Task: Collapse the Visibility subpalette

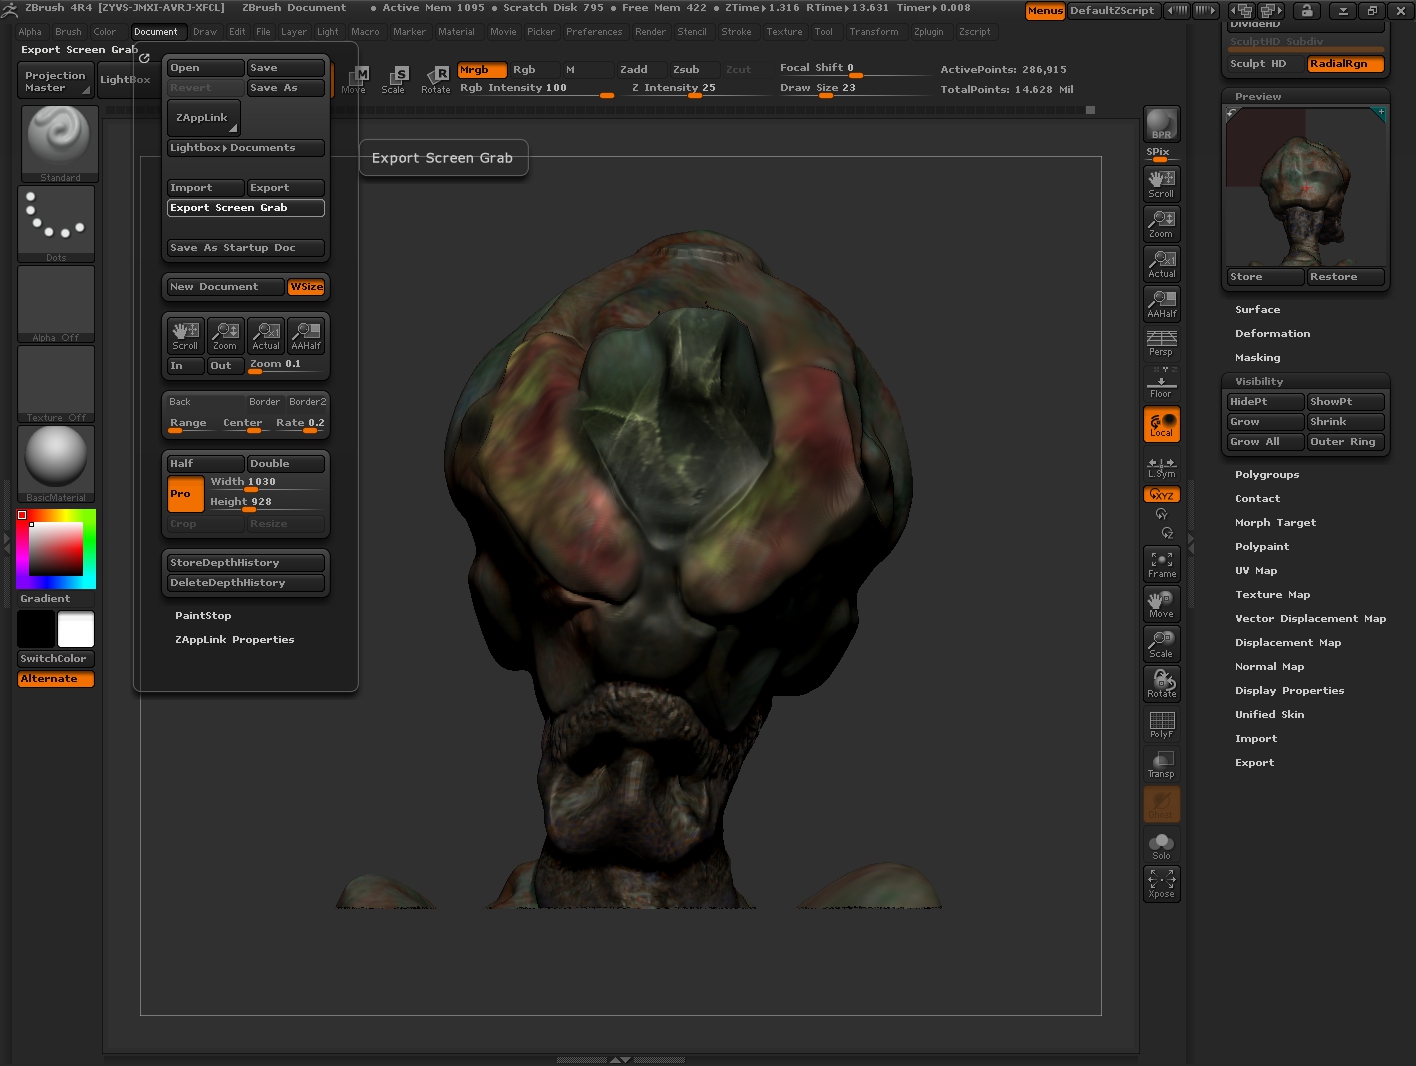Action: [x=1259, y=382]
